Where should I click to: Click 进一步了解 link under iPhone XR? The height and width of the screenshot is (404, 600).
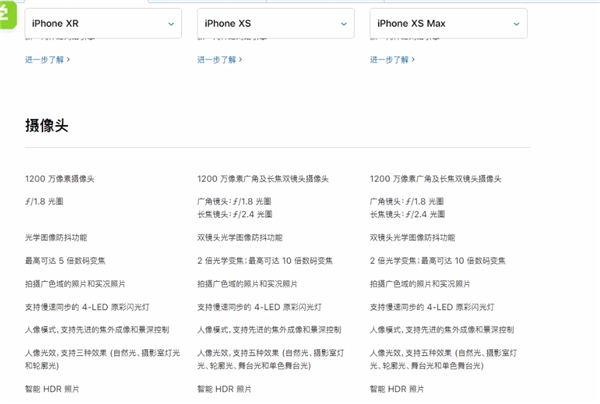coord(47,60)
